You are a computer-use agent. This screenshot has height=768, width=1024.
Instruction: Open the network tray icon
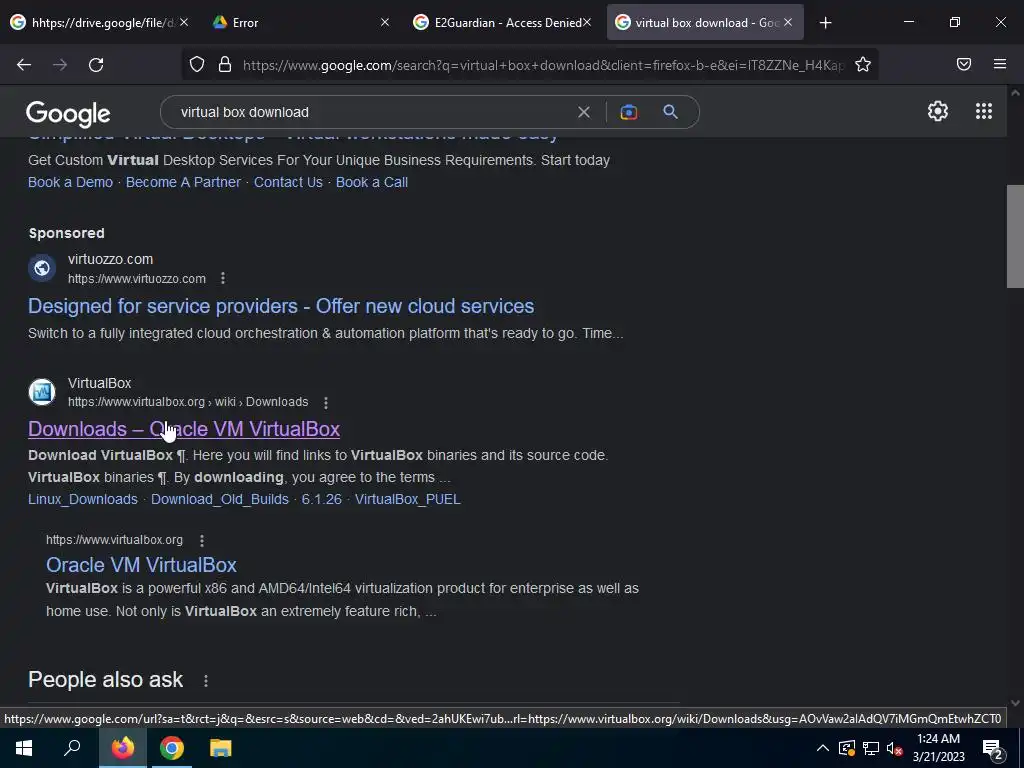871,748
